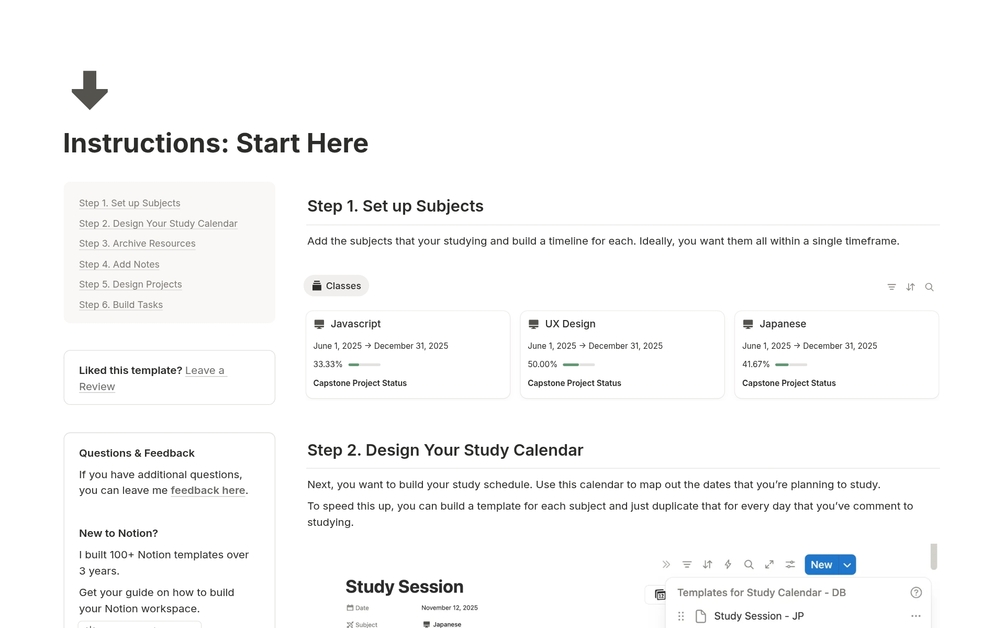Click the Javascript progress bar
The width and height of the screenshot is (1005, 628).
364,365
